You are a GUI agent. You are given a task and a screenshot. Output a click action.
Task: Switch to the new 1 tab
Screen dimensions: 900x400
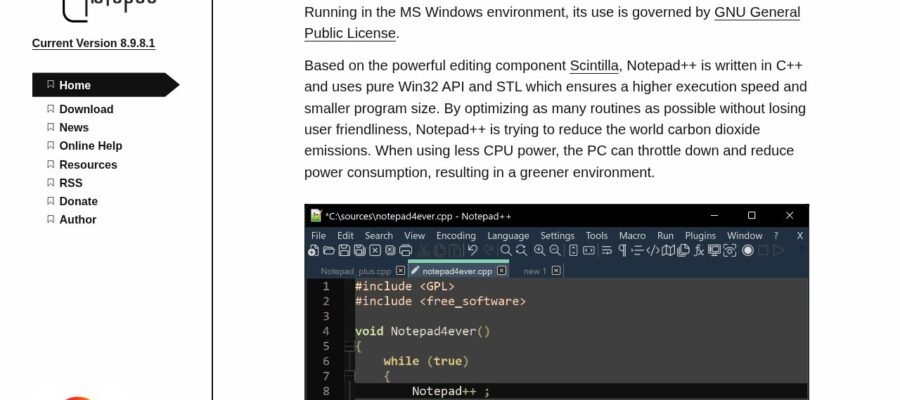pos(535,271)
